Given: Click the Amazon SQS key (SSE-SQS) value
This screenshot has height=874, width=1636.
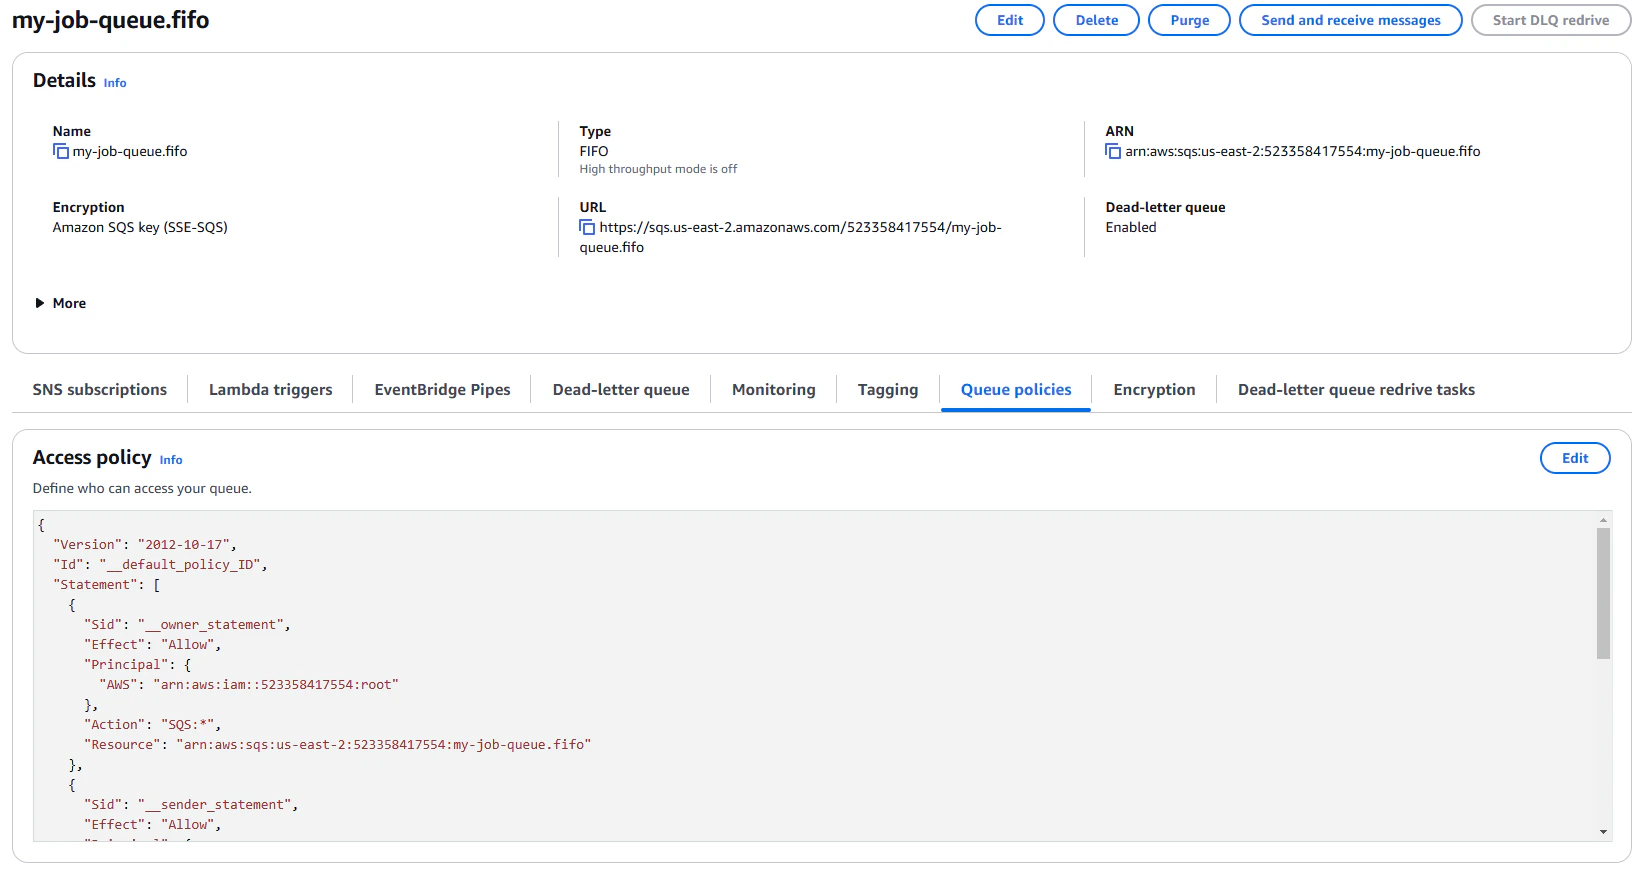Looking at the screenshot, I should click(140, 228).
